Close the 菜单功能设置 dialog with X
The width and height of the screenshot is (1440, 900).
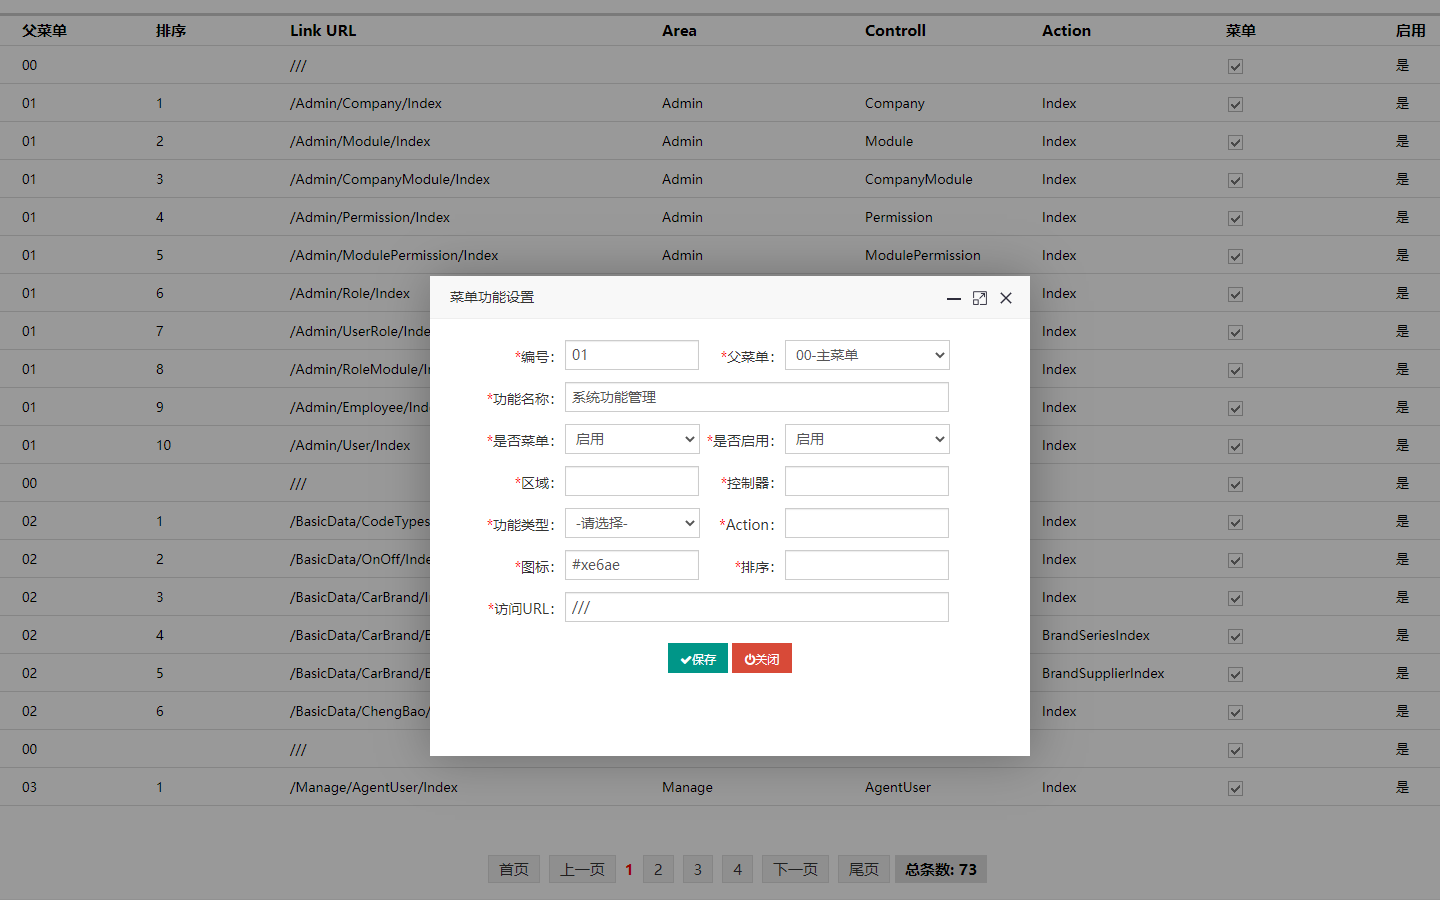coord(1006,298)
